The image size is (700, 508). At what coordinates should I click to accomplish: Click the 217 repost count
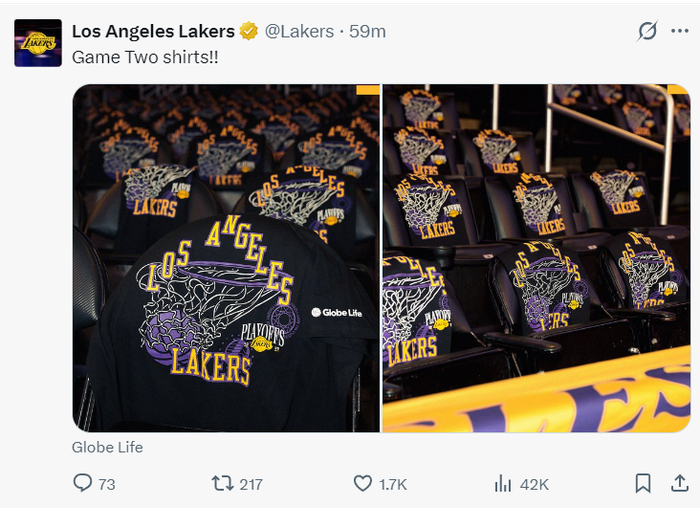coord(251,484)
